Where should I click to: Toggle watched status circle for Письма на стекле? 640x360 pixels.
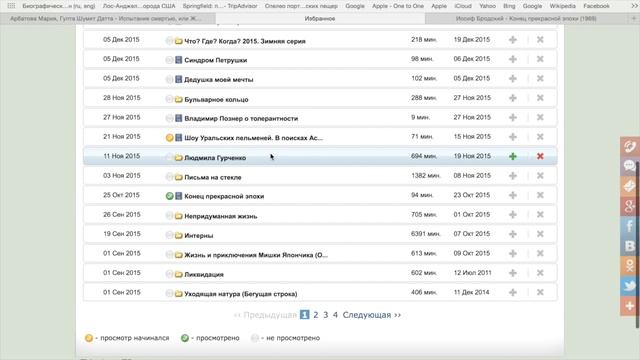point(169,177)
